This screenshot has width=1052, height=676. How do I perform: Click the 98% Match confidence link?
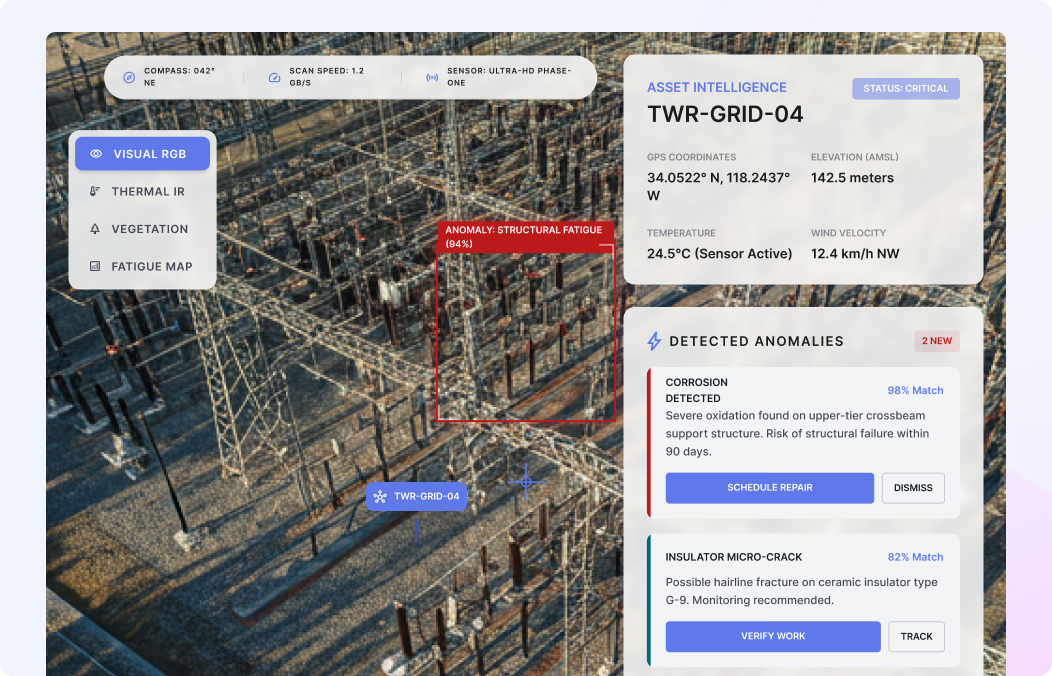[915, 390]
